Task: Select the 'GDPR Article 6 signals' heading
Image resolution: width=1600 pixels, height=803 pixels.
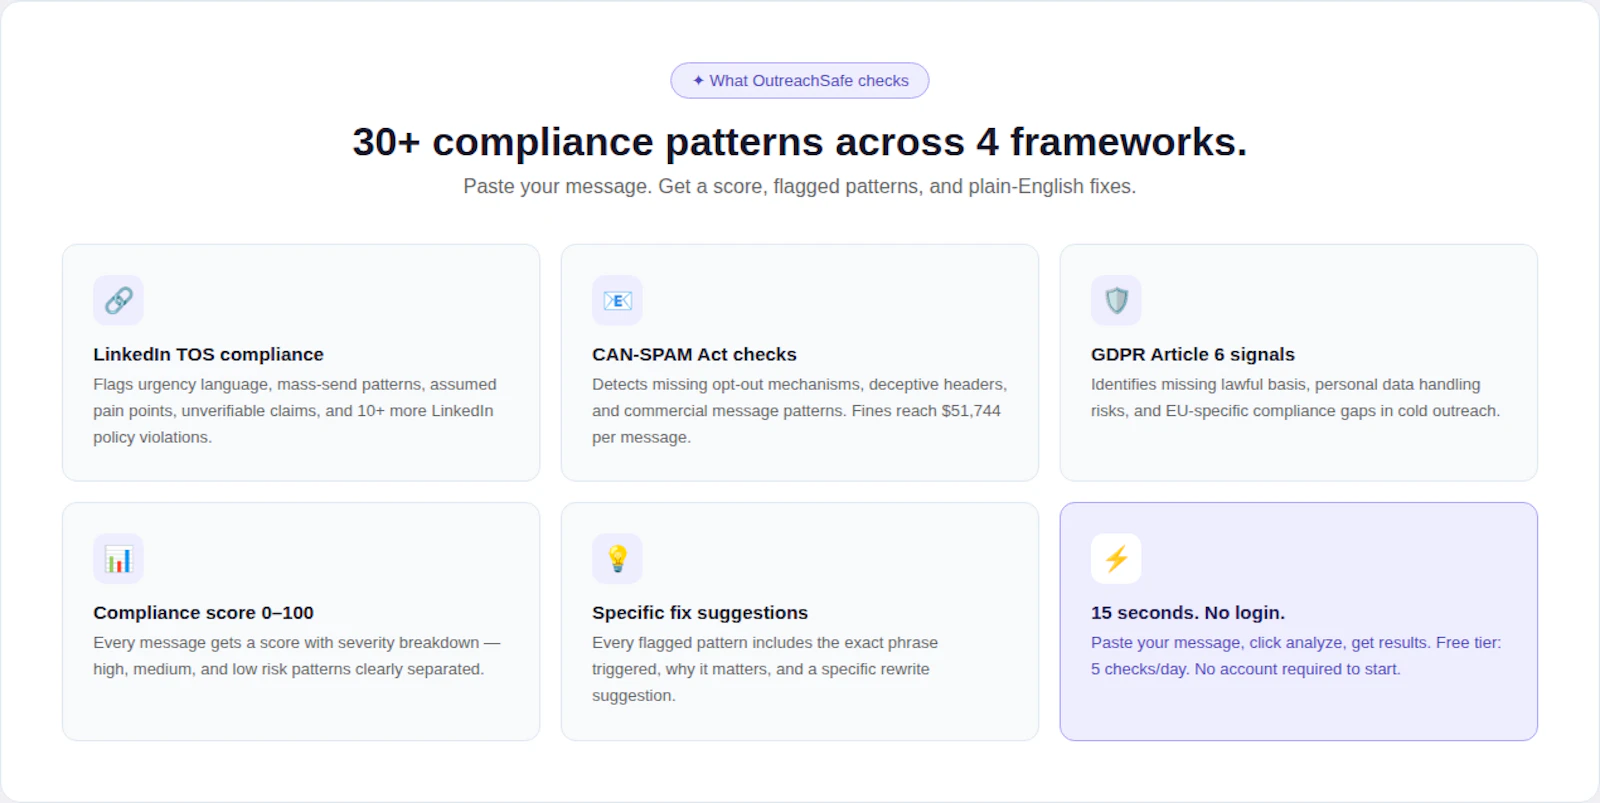Action: (1192, 354)
